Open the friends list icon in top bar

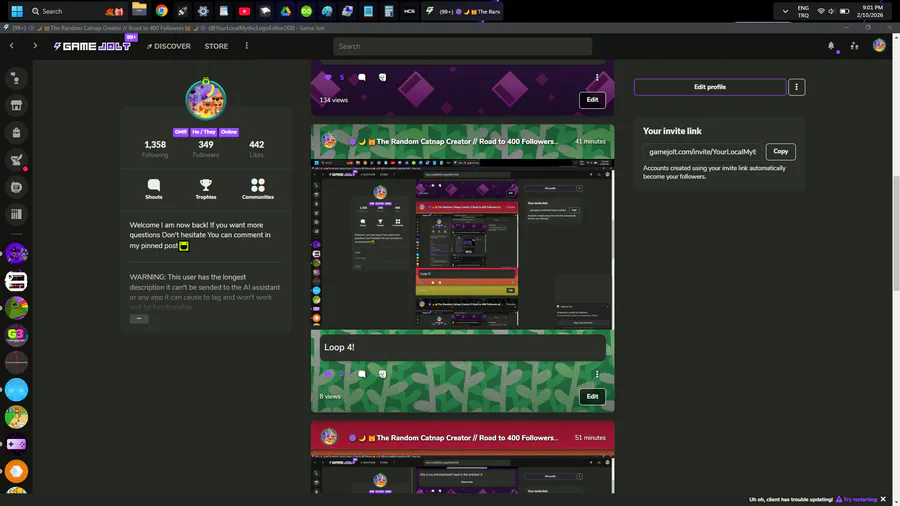(x=855, y=46)
